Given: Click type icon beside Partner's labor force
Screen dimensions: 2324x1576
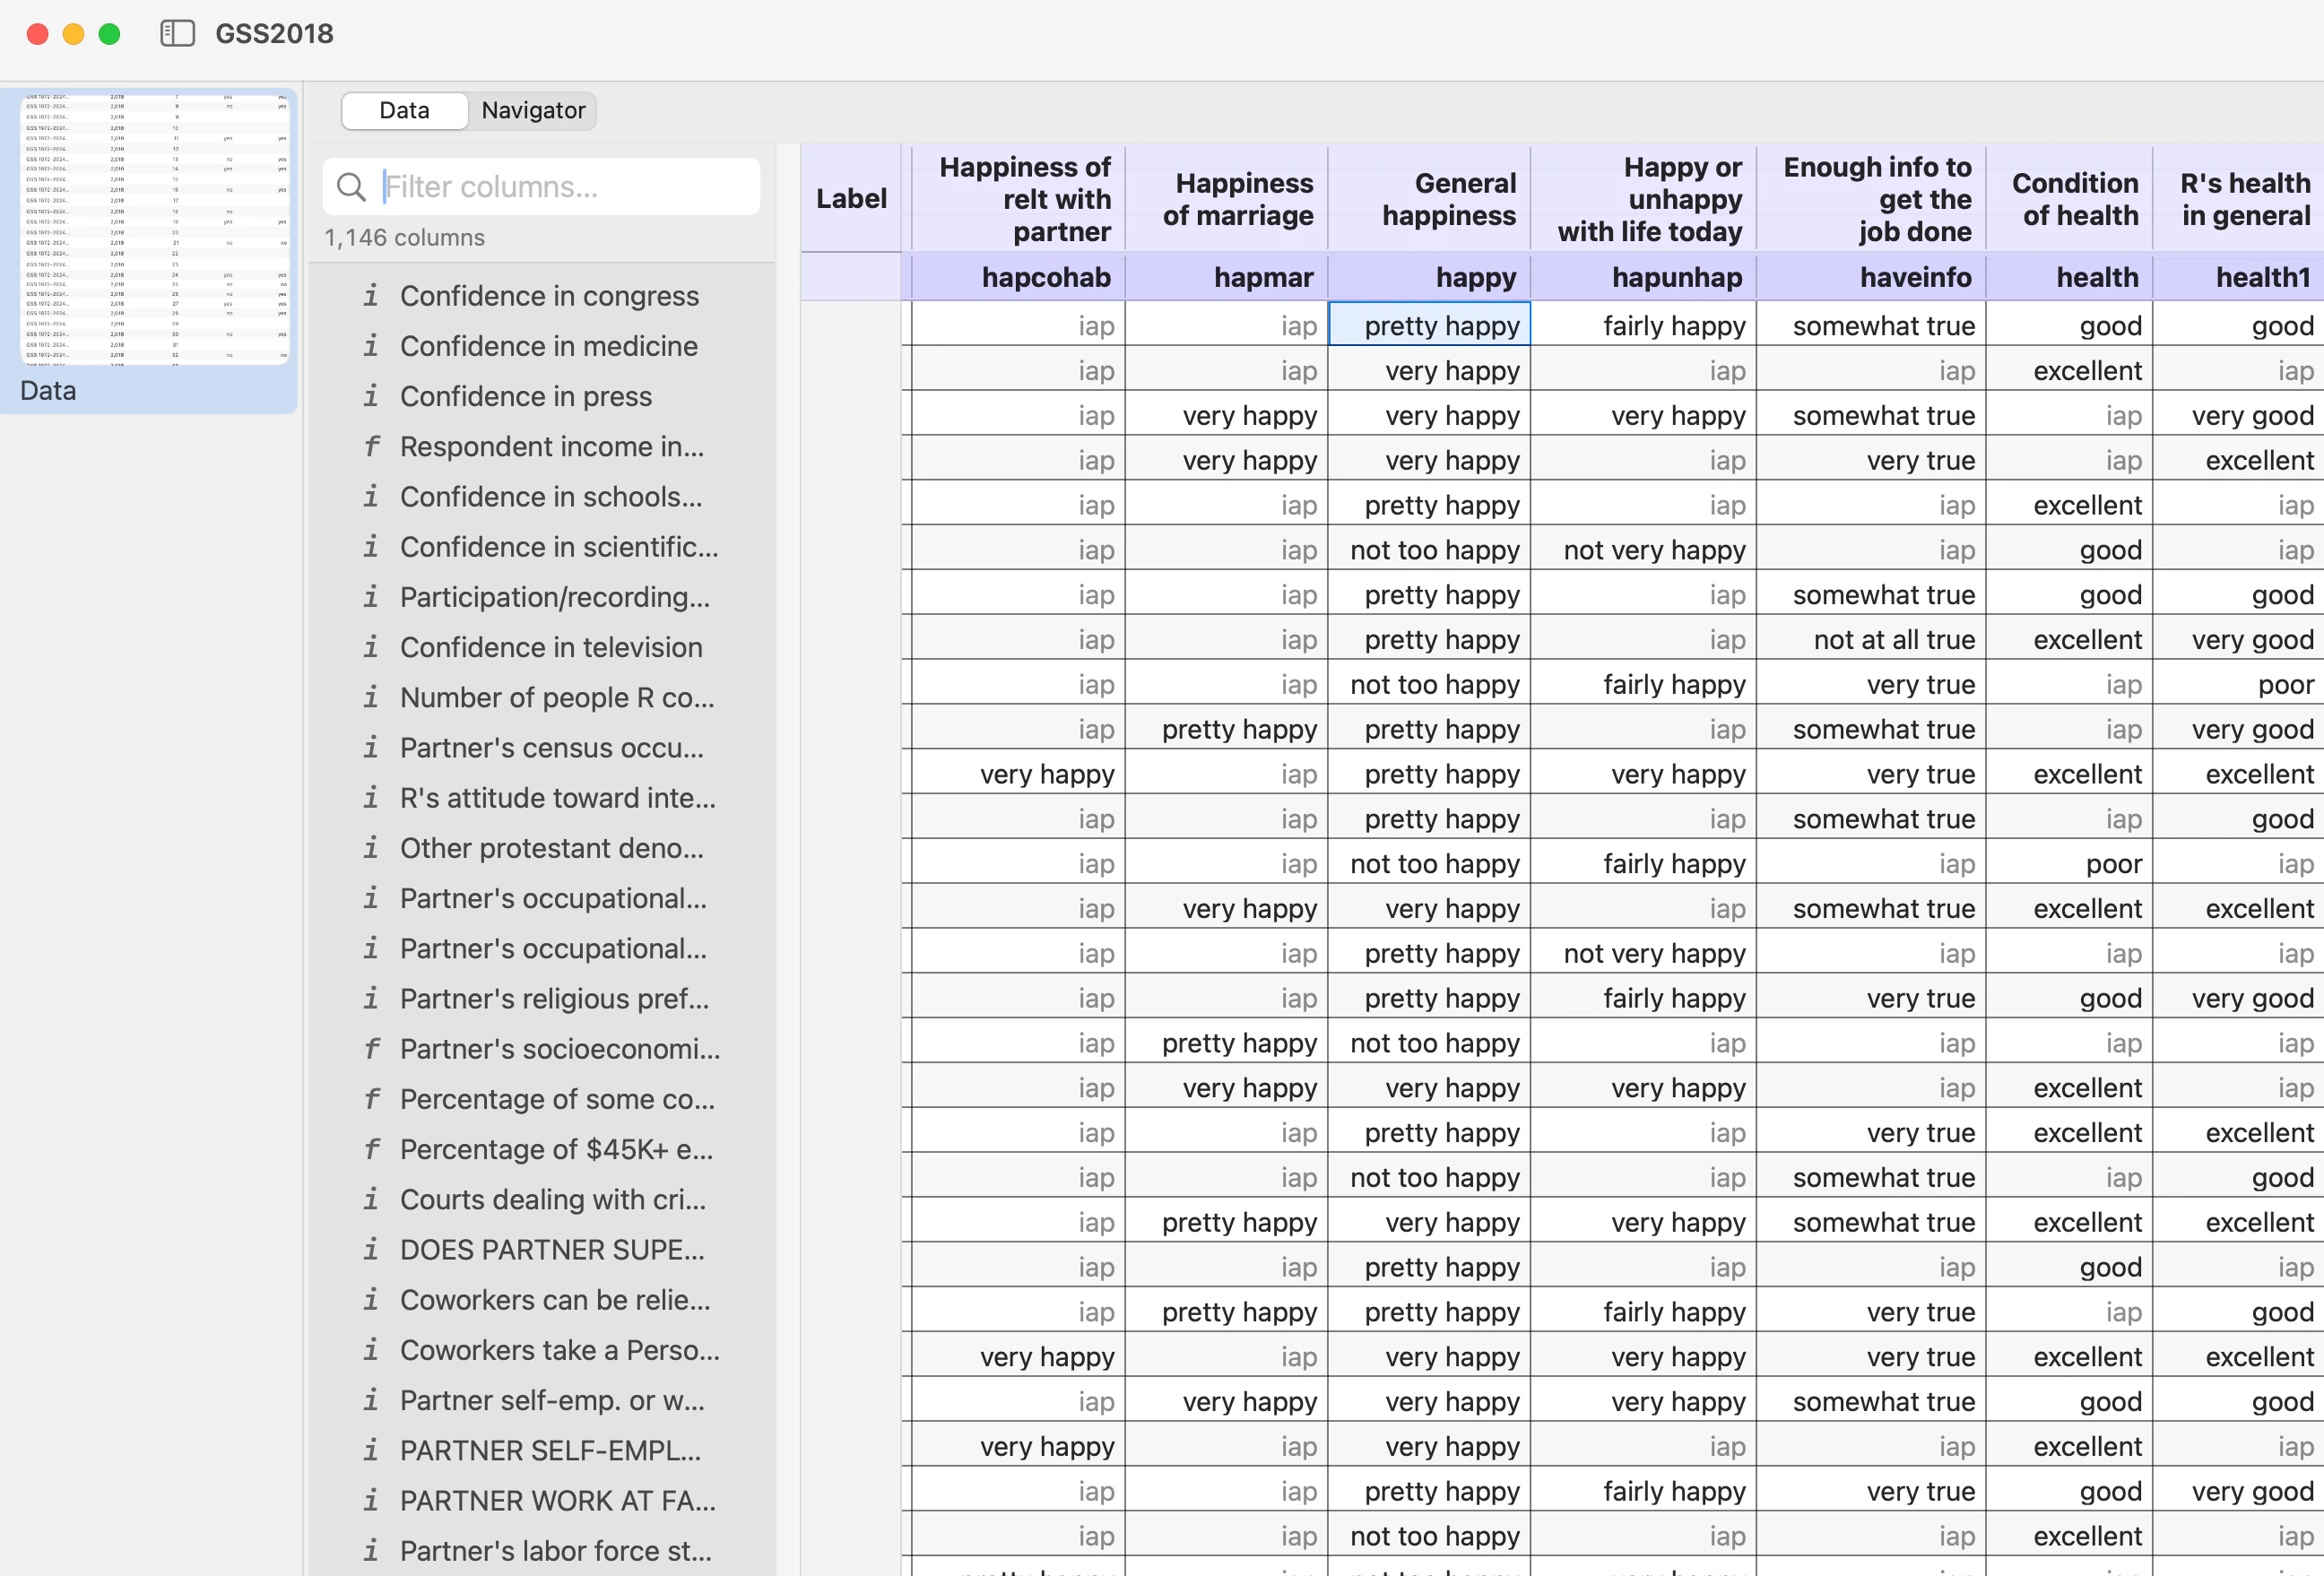Looking at the screenshot, I should (371, 1551).
